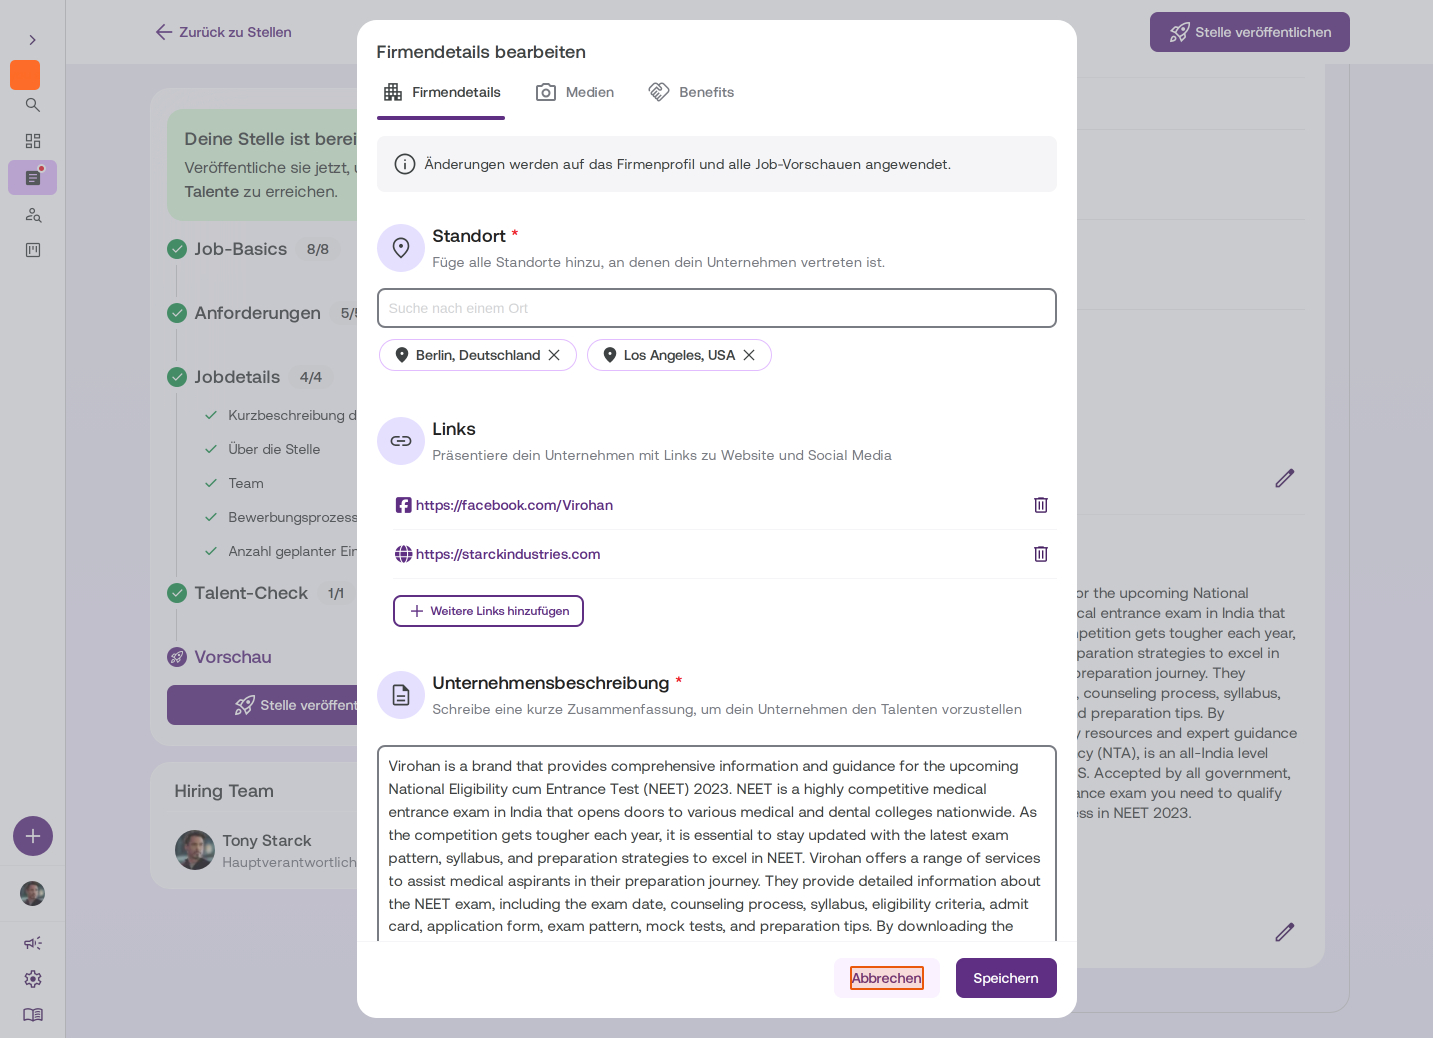
Task: Click Stelle veröffentlichen button at top right
Action: (x=1249, y=32)
